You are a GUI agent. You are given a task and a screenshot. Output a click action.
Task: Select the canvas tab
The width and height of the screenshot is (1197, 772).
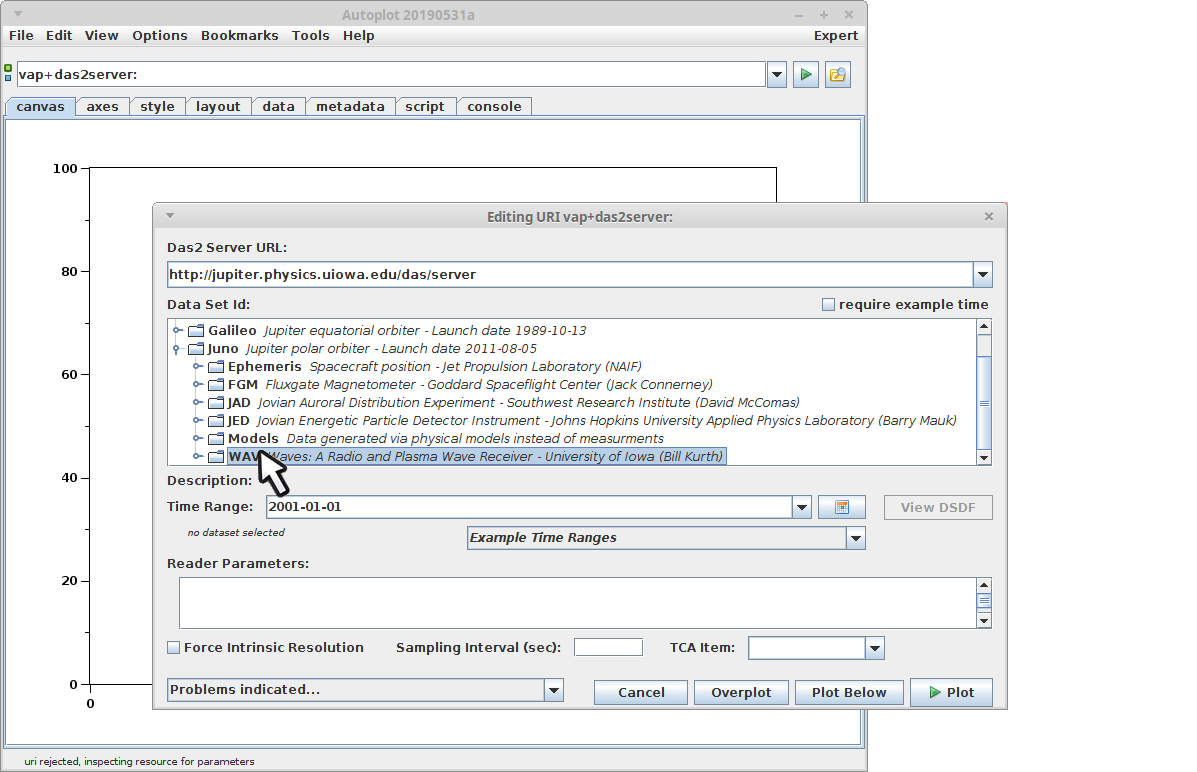40,107
